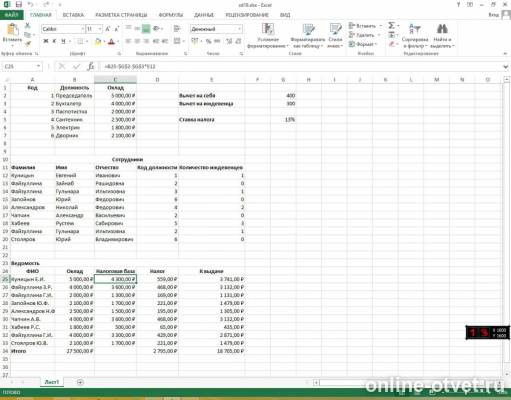Toggle underline Ч formatting

coord(63,41)
